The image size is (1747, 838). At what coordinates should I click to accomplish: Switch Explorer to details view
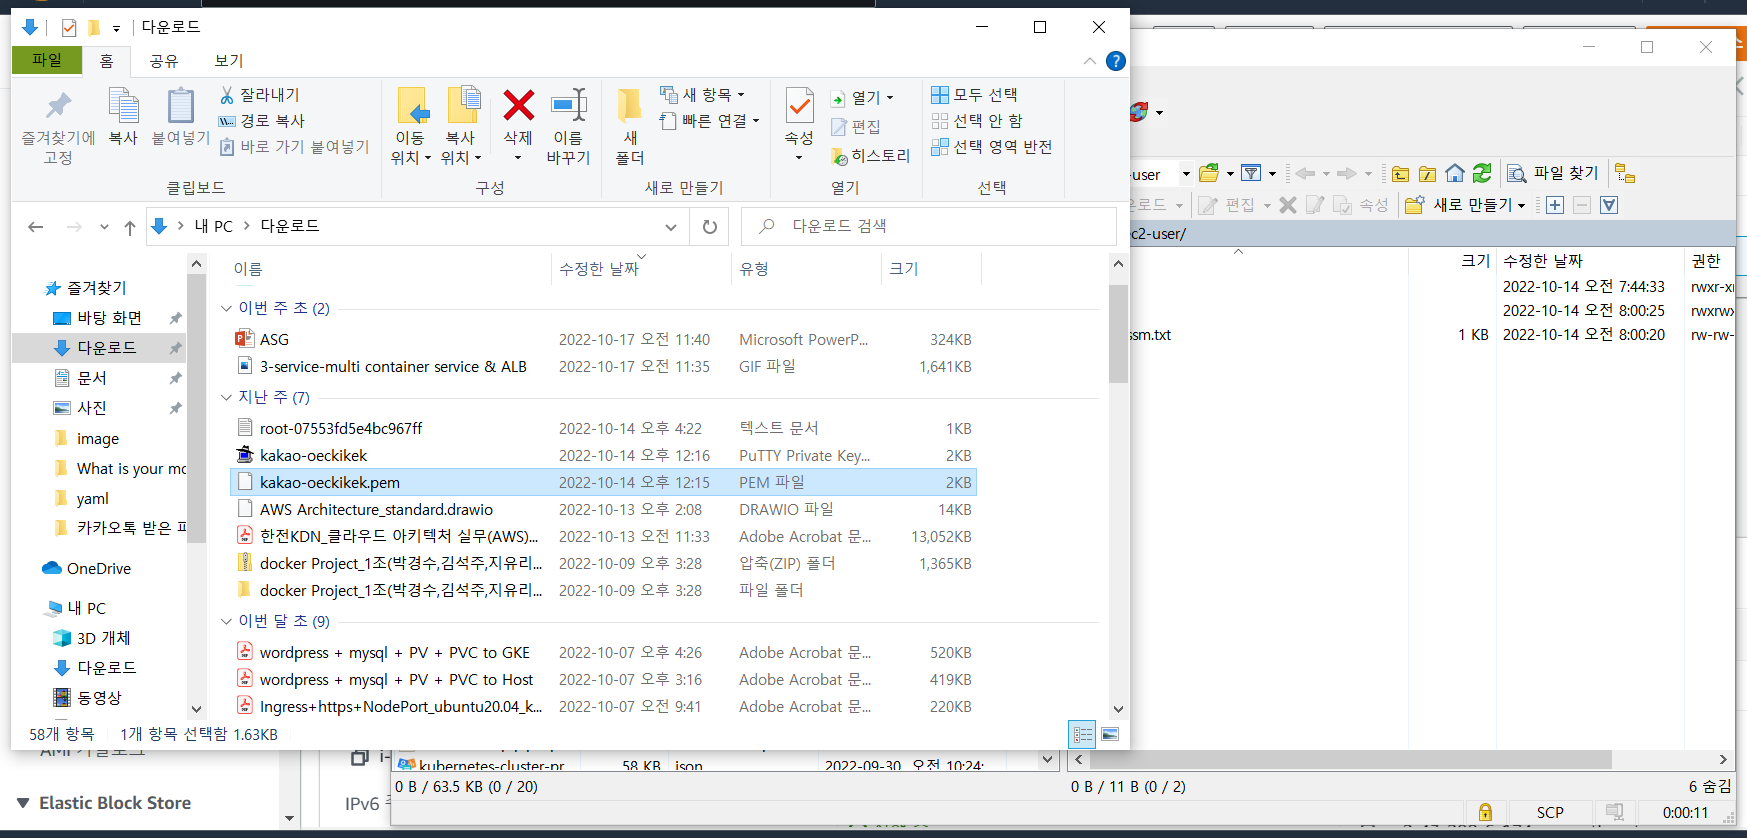coord(1083,734)
